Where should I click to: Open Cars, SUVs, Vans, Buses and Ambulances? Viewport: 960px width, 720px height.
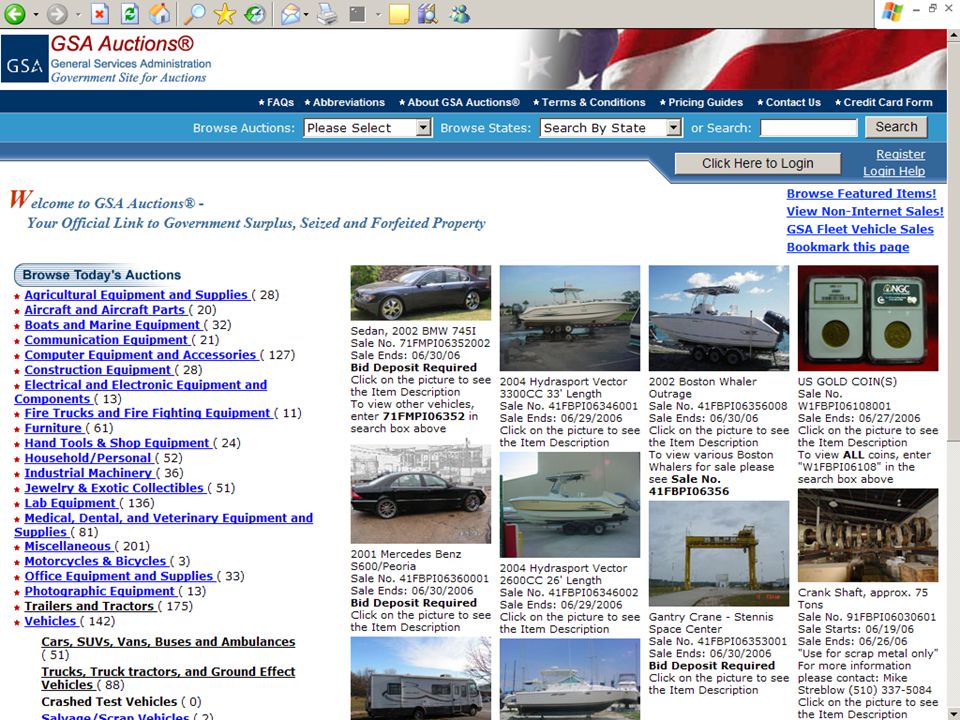[x=168, y=642]
